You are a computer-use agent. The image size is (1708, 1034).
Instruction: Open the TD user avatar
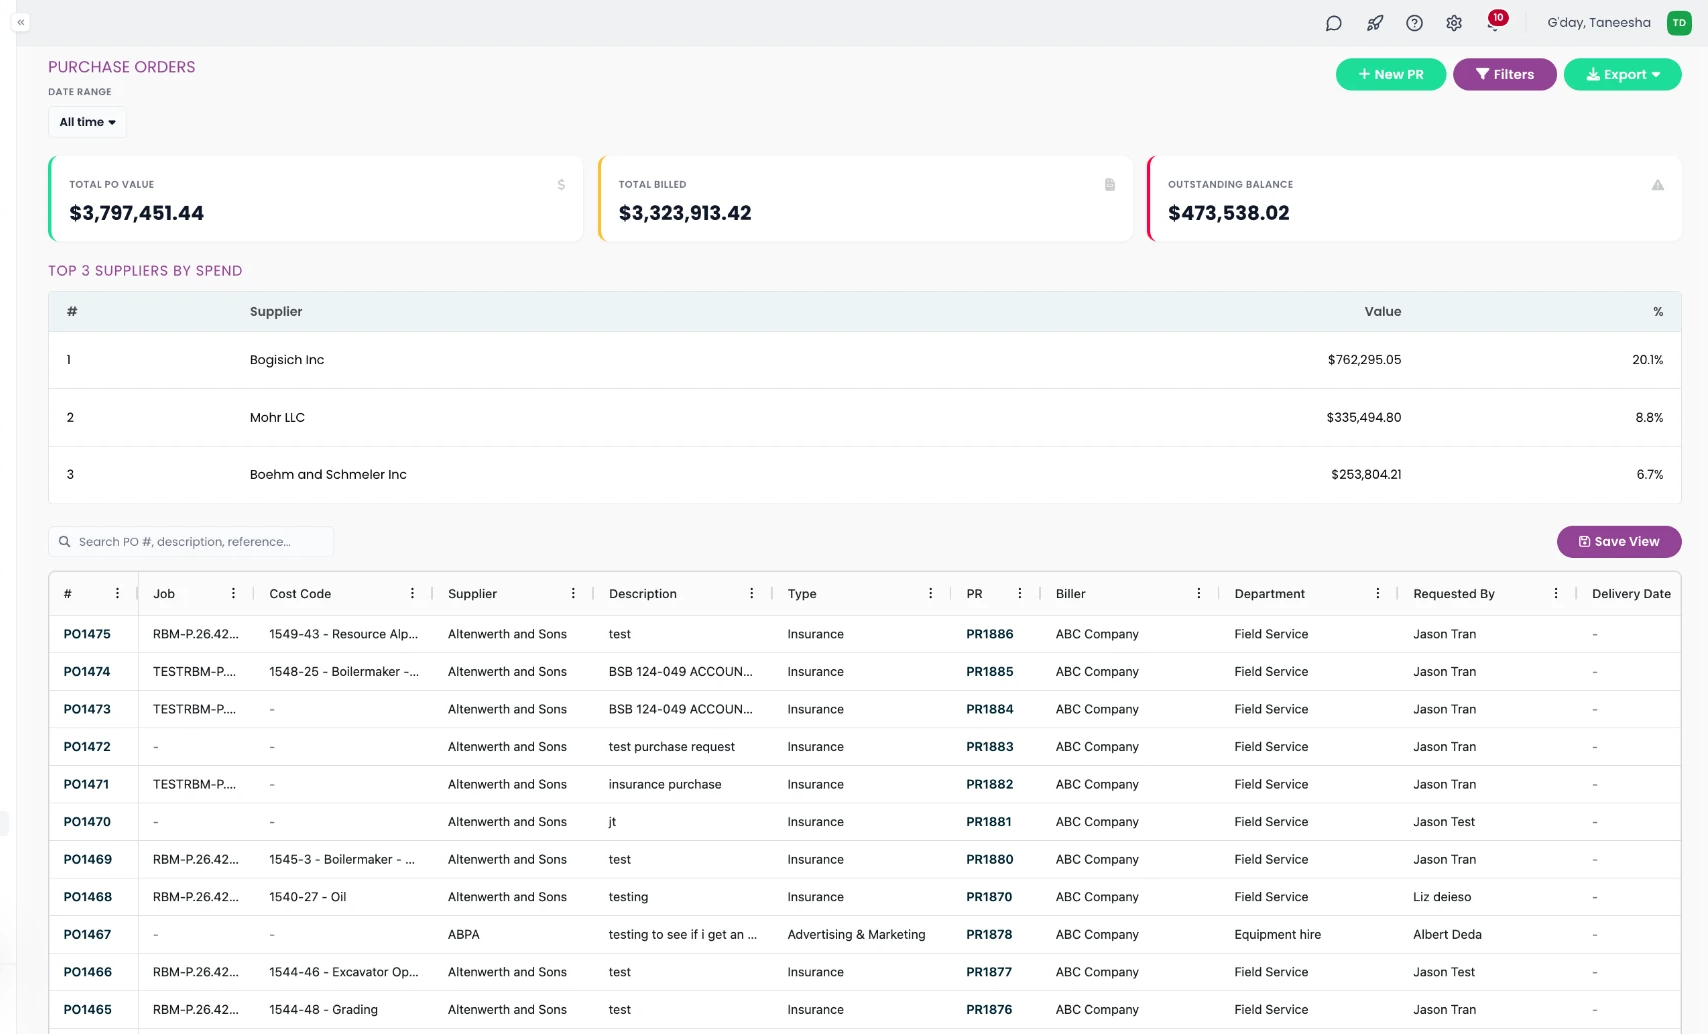pos(1679,23)
